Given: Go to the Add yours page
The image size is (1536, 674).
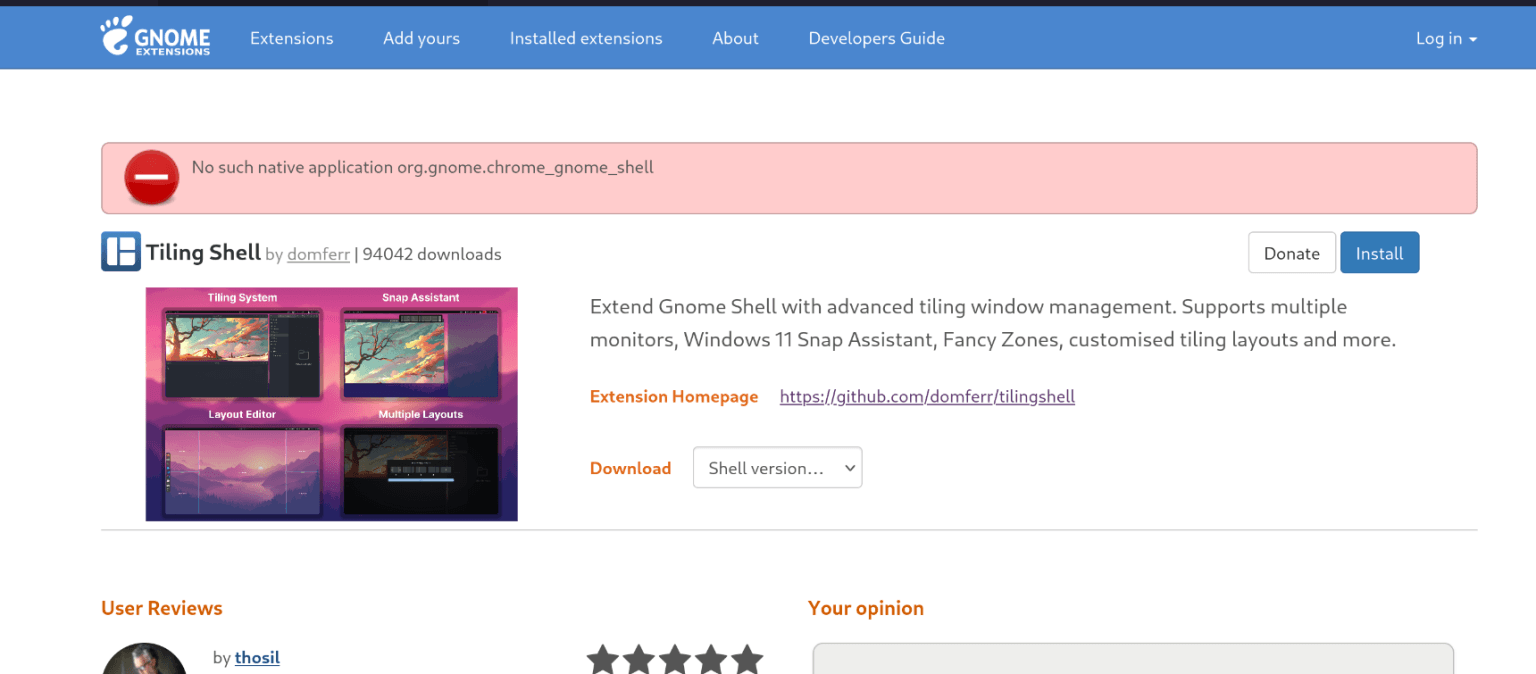Looking at the screenshot, I should pos(421,38).
